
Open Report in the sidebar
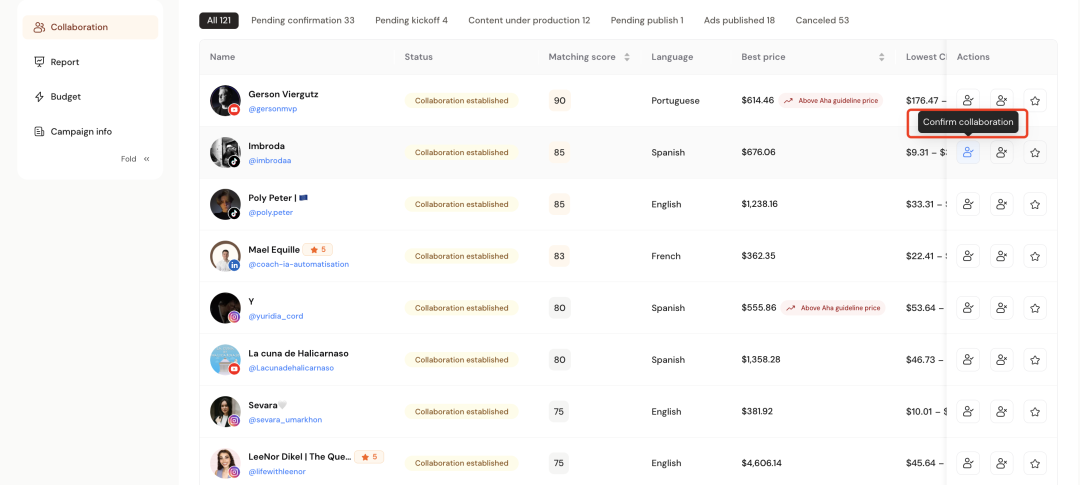pyautogui.click(x=65, y=62)
